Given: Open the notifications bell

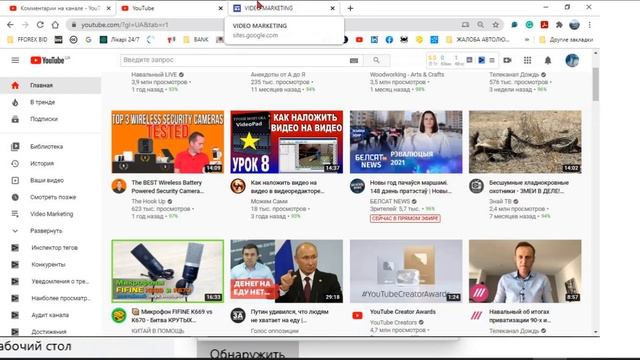Looking at the screenshot, I should coord(548,60).
